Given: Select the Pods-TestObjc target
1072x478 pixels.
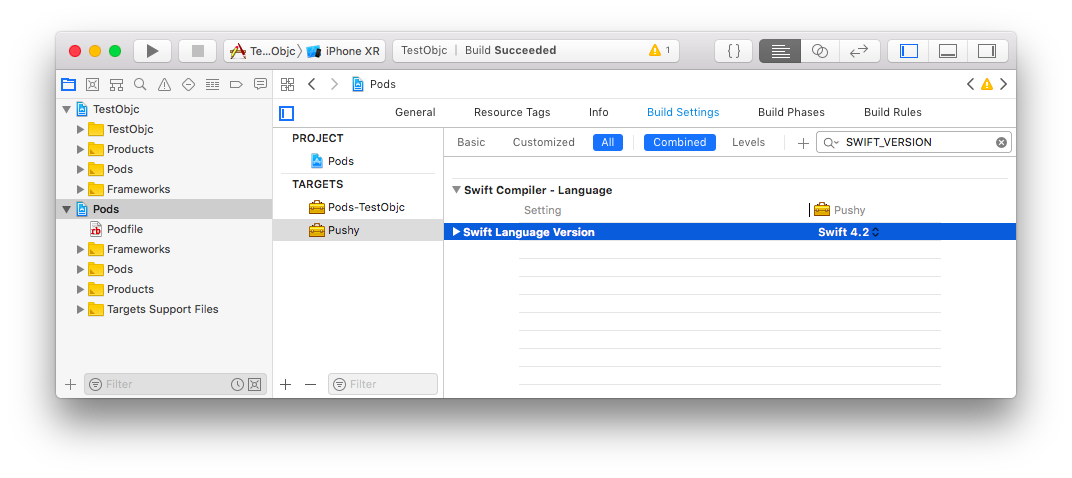Looking at the screenshot, I should tap(357, 207).
